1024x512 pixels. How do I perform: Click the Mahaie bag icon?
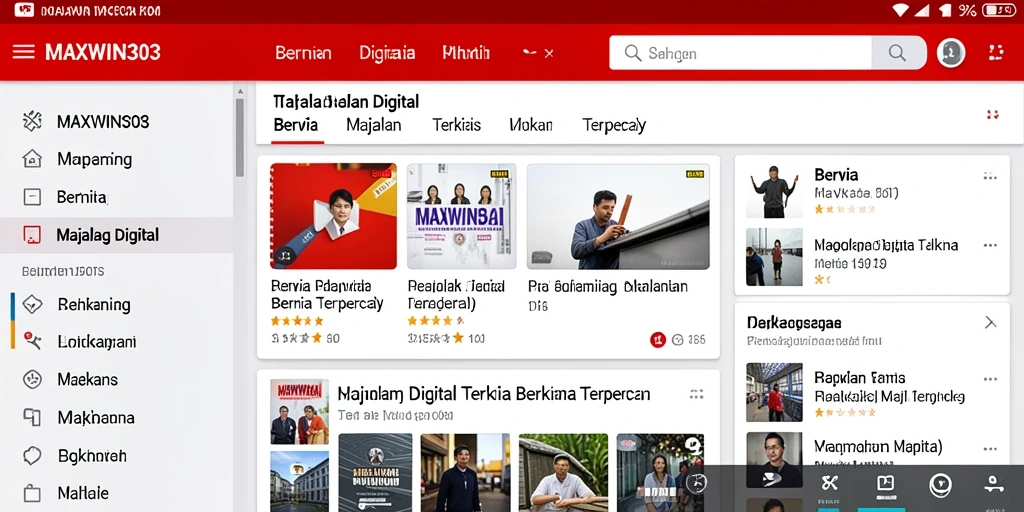point(32,494)
